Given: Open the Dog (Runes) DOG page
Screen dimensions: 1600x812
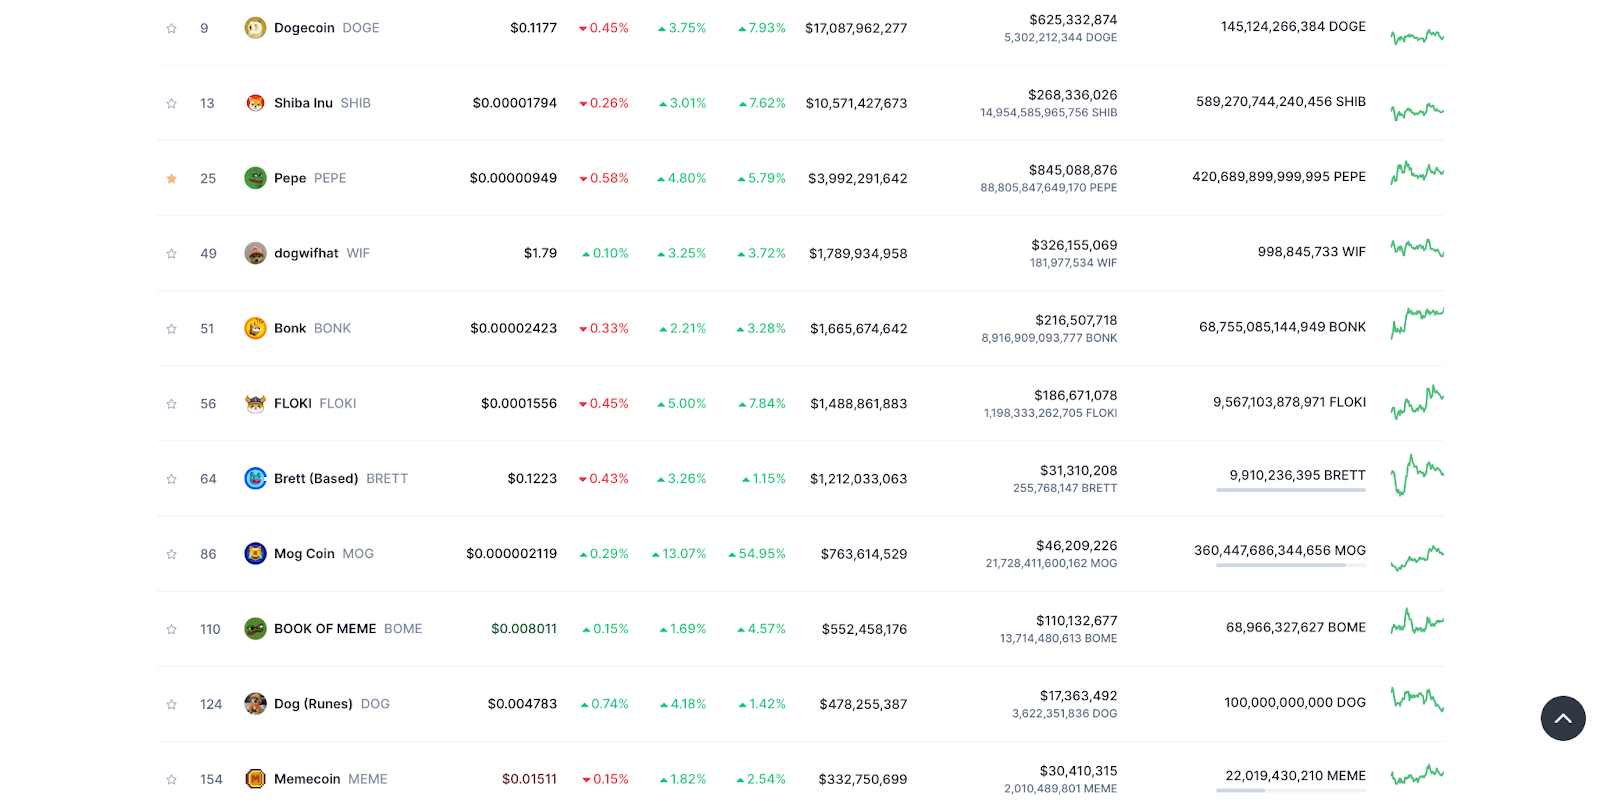Looking at the screenshot, I should (332, 703).
